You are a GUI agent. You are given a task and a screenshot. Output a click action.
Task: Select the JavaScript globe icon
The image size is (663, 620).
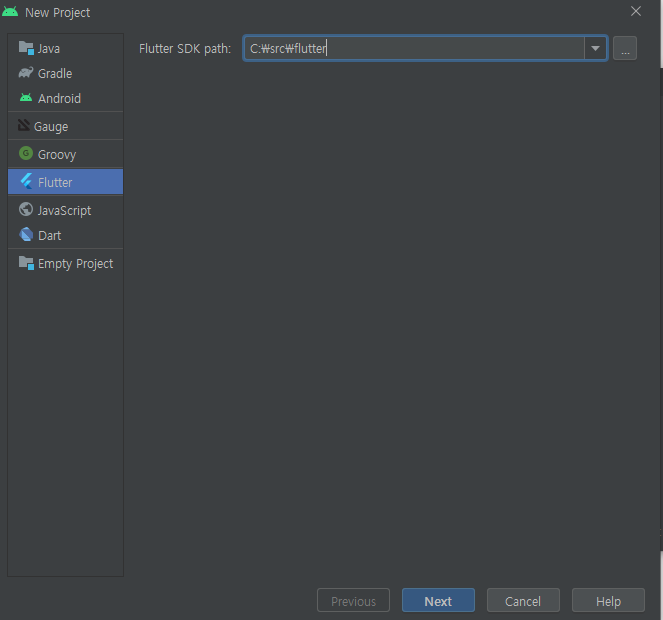coord(26,209)
